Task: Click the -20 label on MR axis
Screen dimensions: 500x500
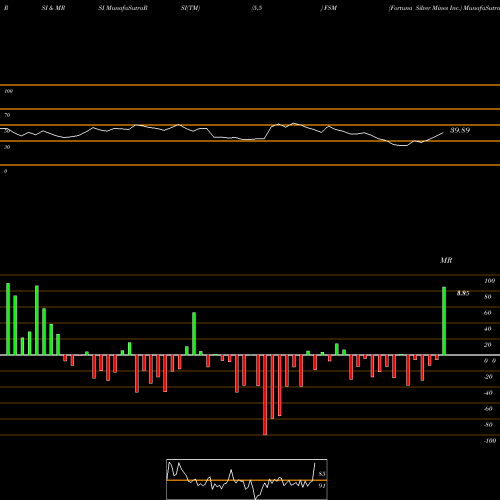Action: pos(488,377)
